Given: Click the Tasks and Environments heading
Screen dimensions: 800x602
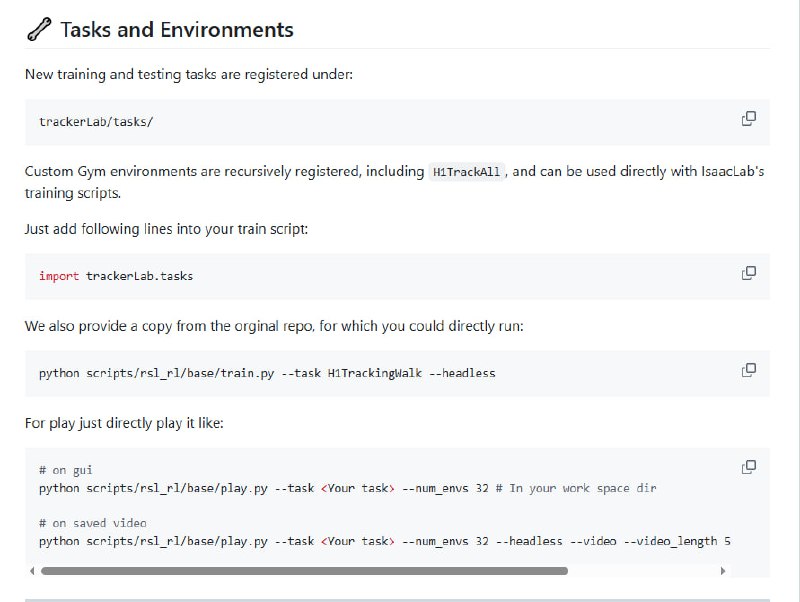Looking at the screenshot, I should point(177,30).
